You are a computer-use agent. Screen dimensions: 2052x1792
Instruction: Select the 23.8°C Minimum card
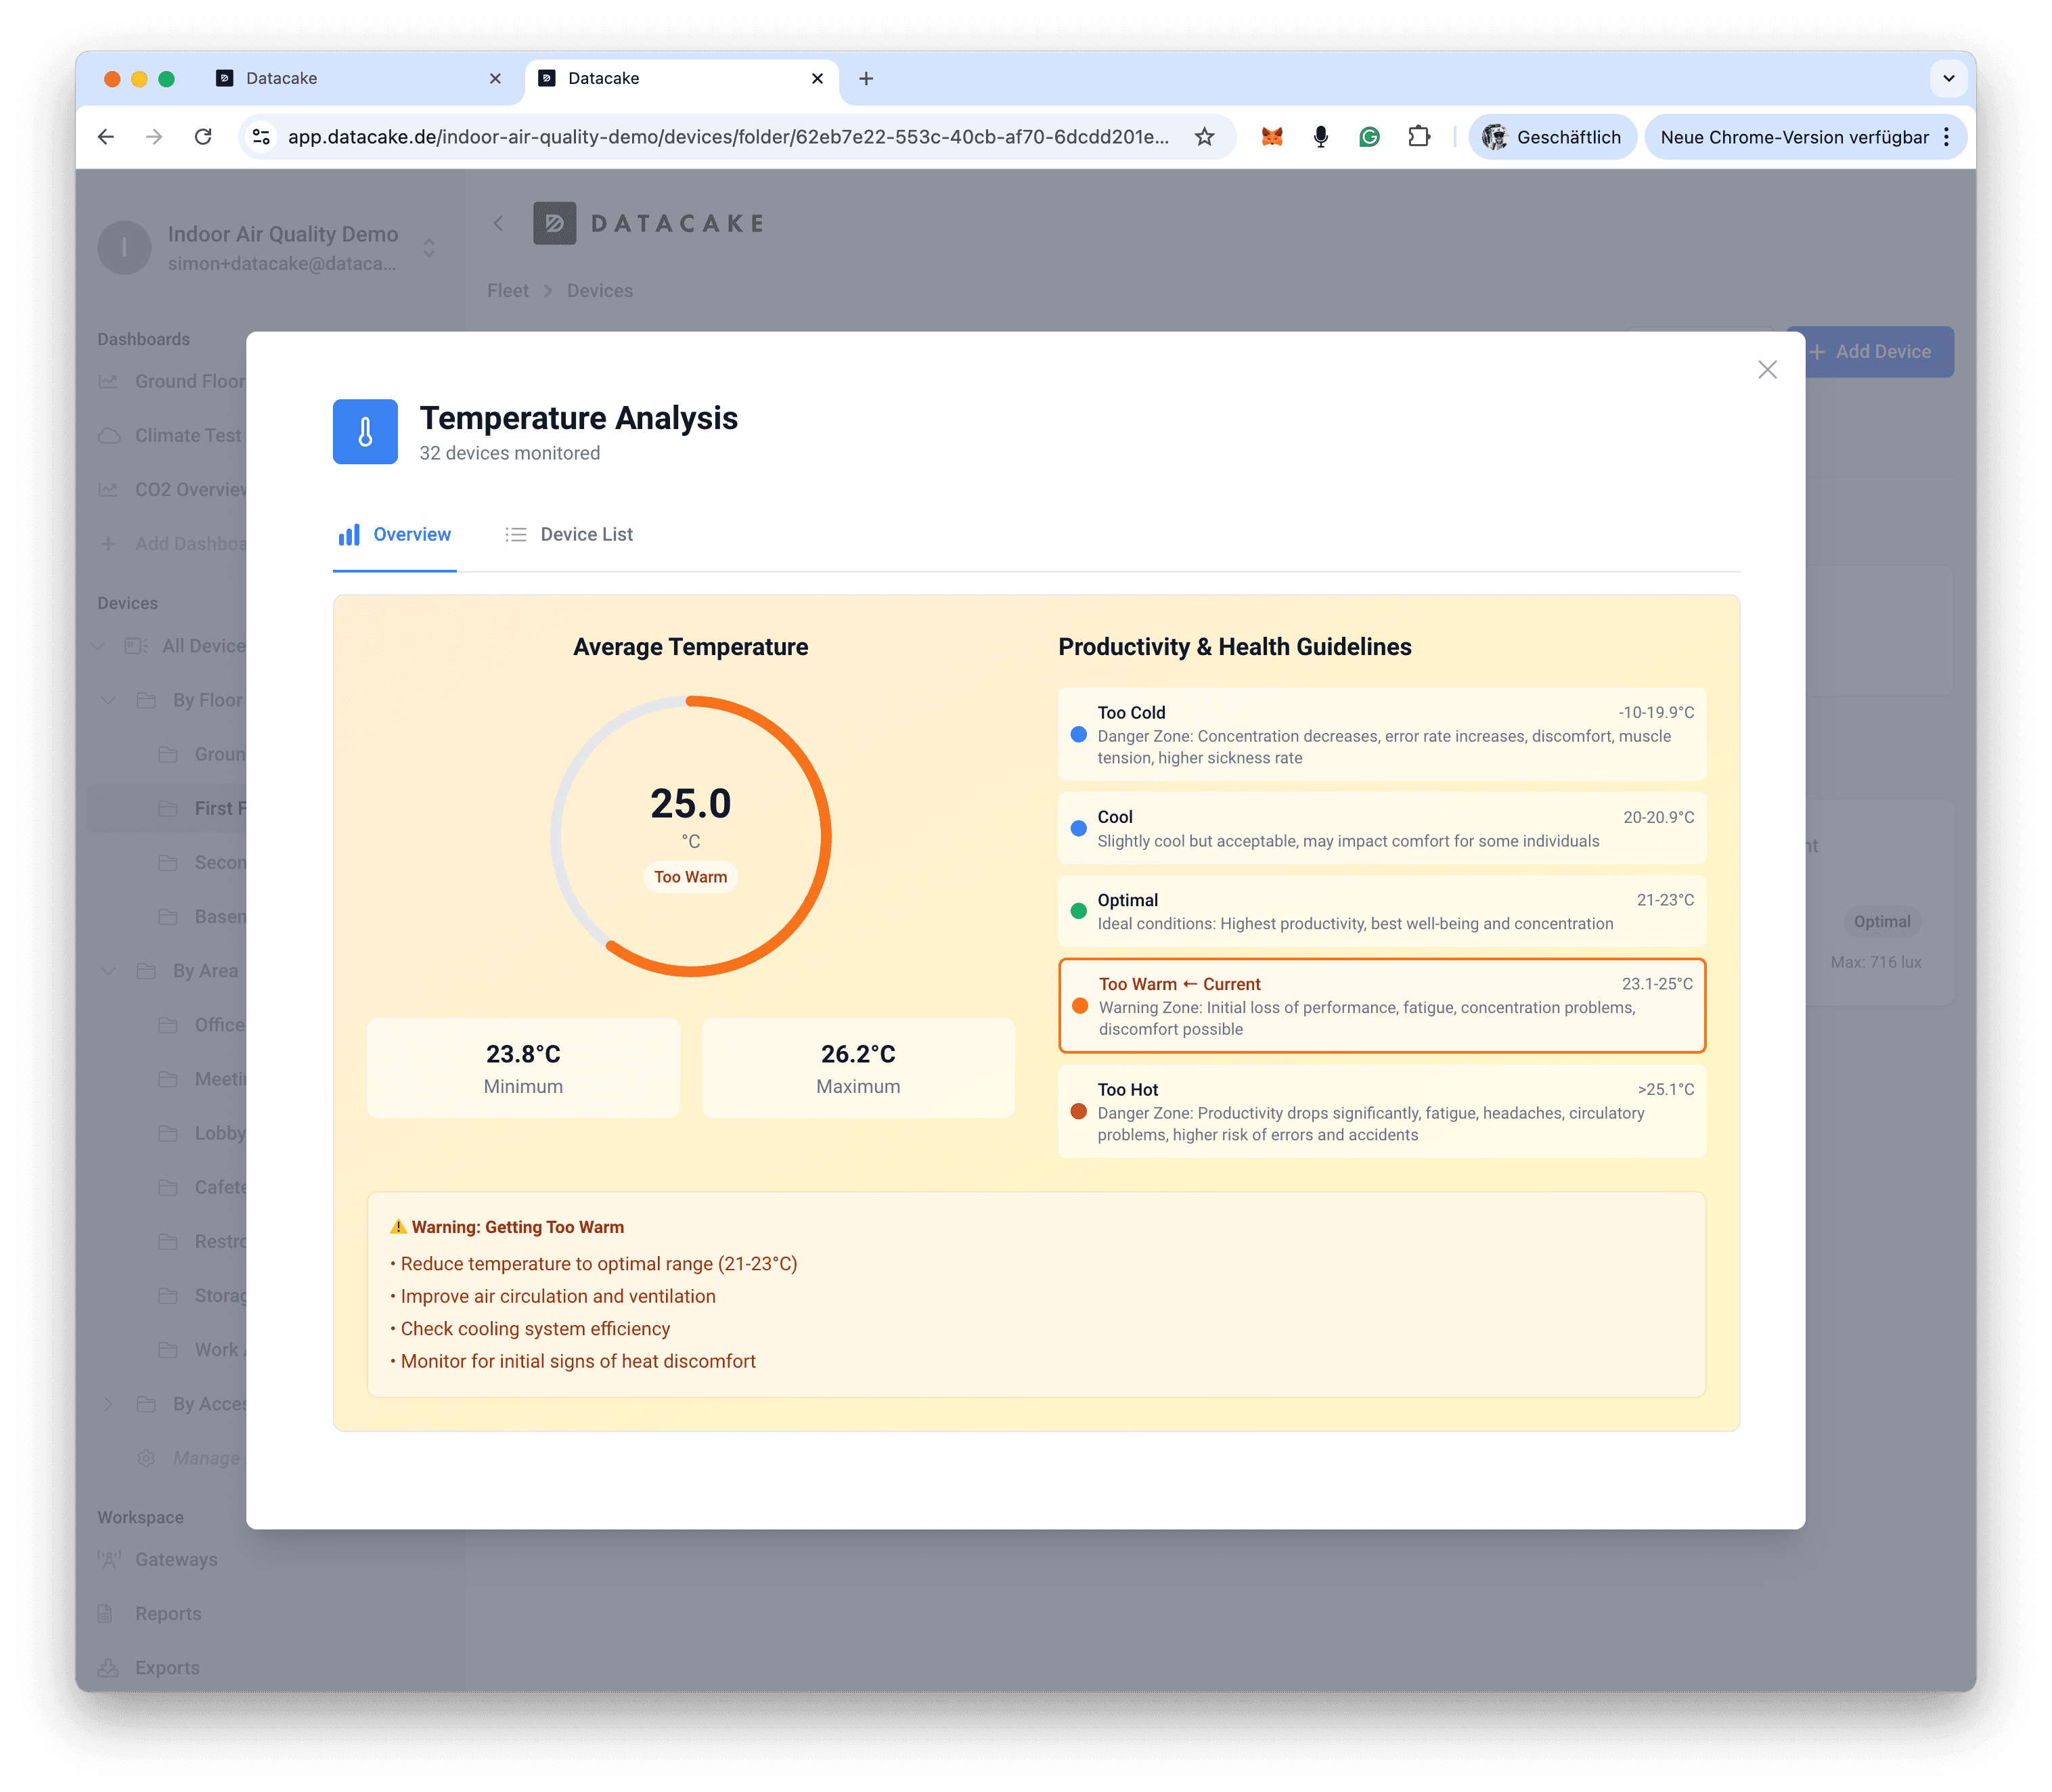(523, 1068)
